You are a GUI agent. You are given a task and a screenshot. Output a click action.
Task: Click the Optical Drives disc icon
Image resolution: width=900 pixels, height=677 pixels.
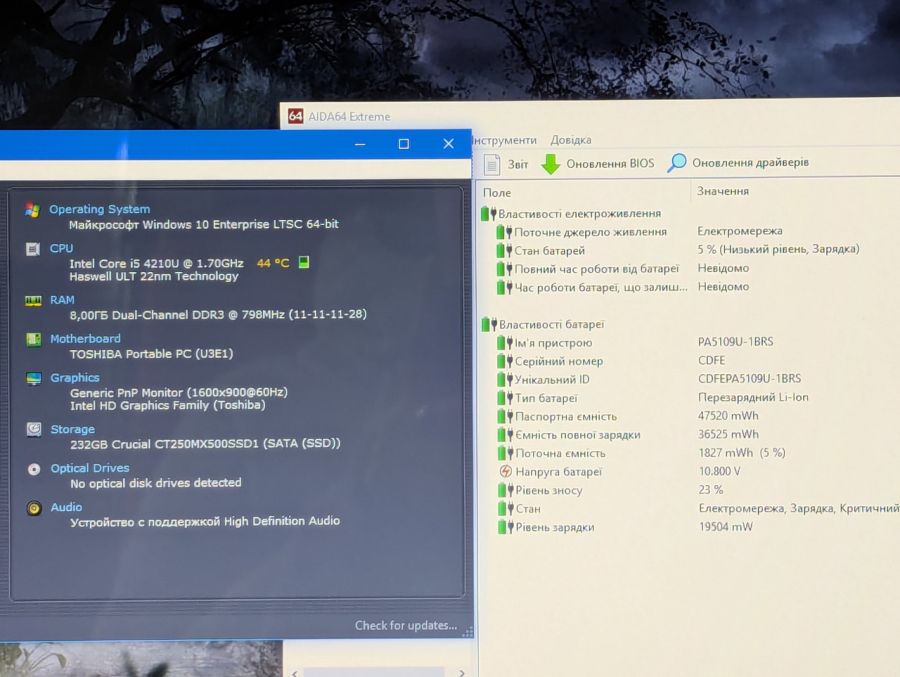point(34,469)
